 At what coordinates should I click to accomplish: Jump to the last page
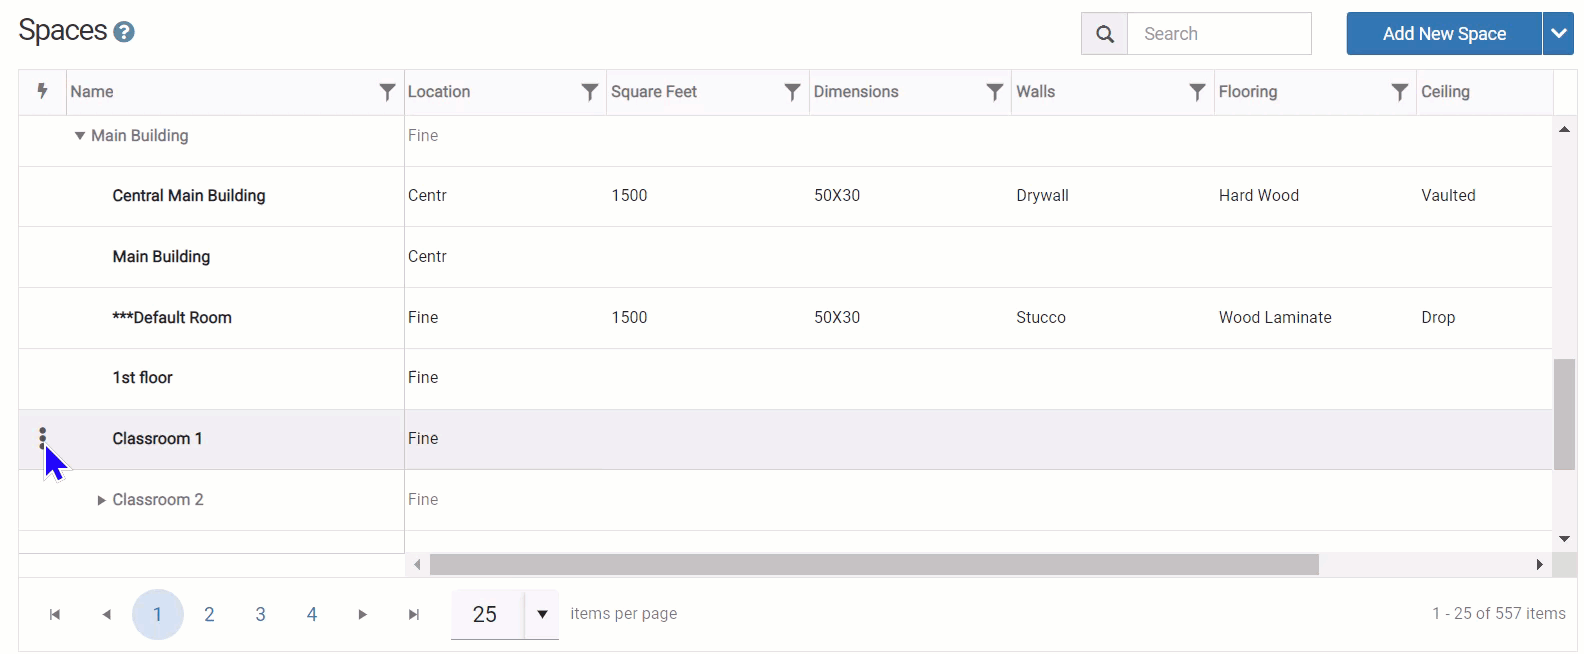point(414,614)
